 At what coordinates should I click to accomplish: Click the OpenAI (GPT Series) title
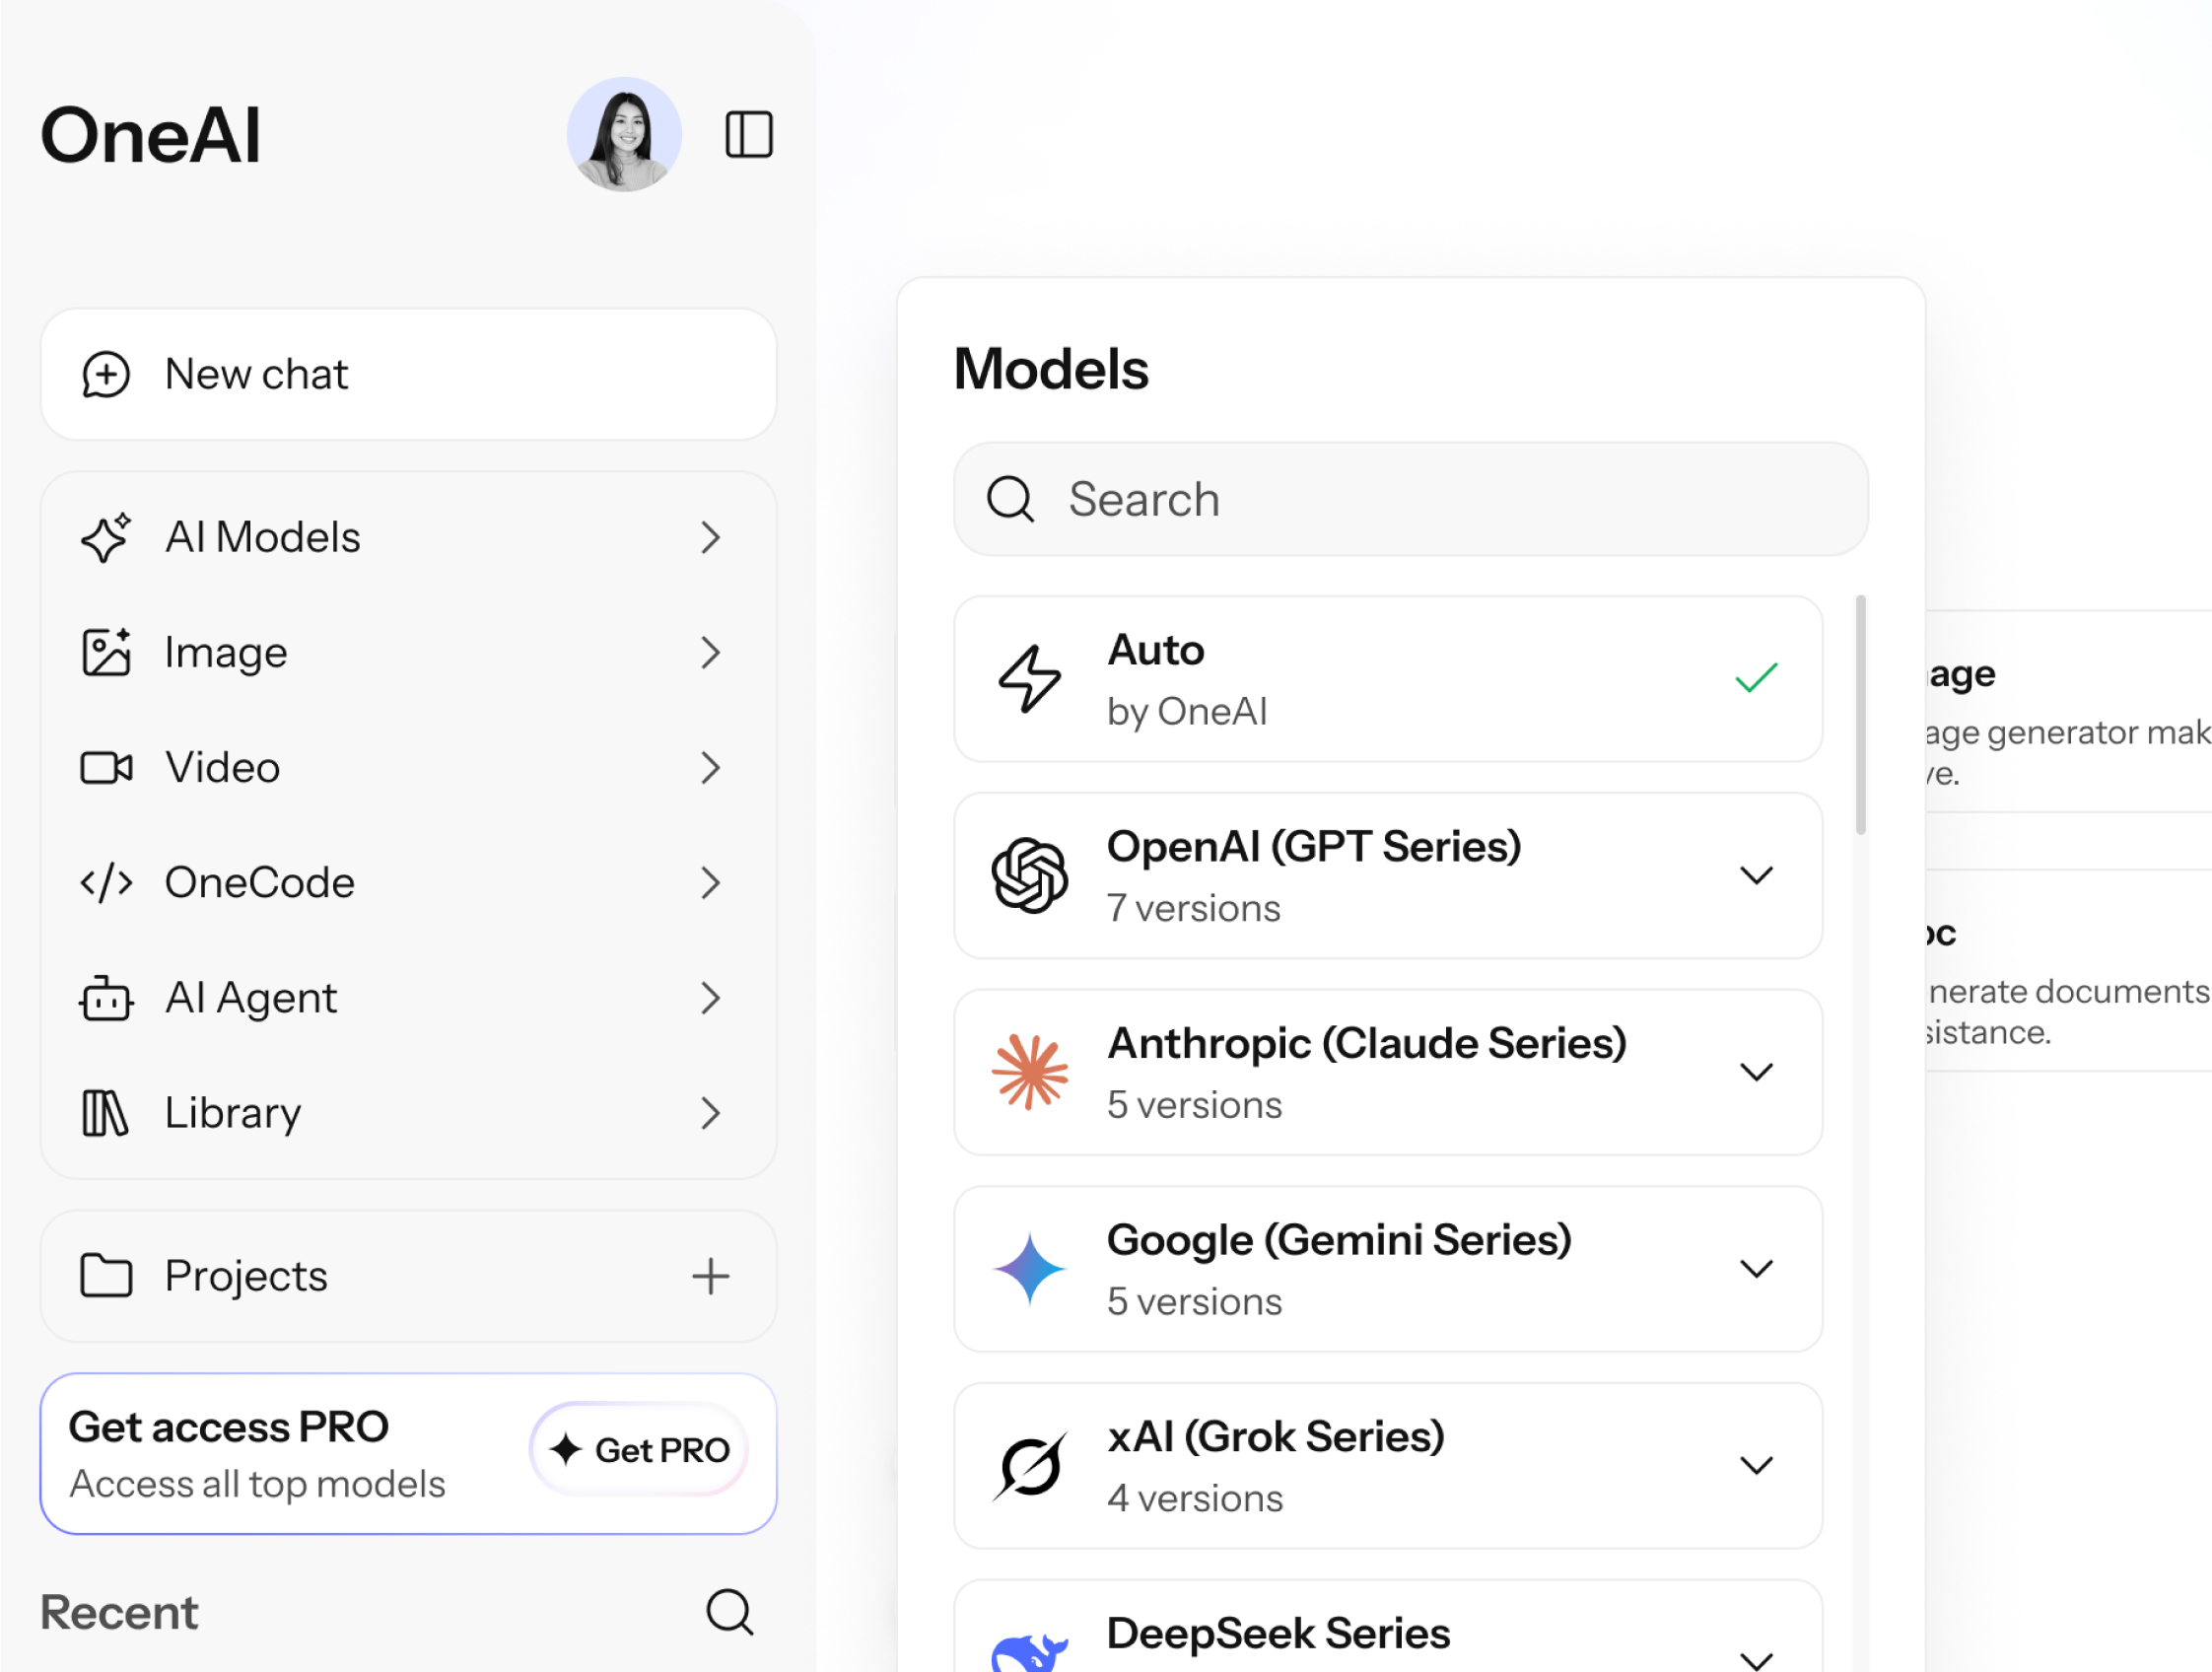point(1314,847)
